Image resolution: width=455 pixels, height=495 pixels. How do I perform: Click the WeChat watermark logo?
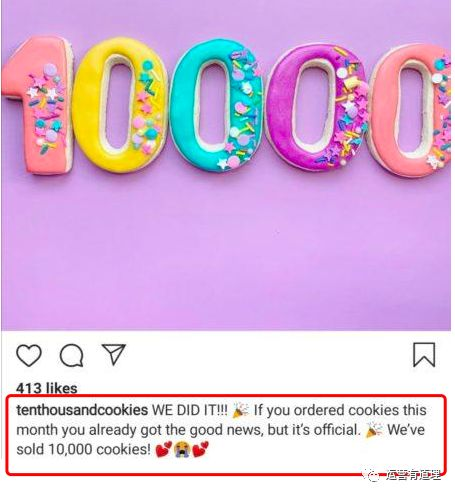tap(372, 475)
